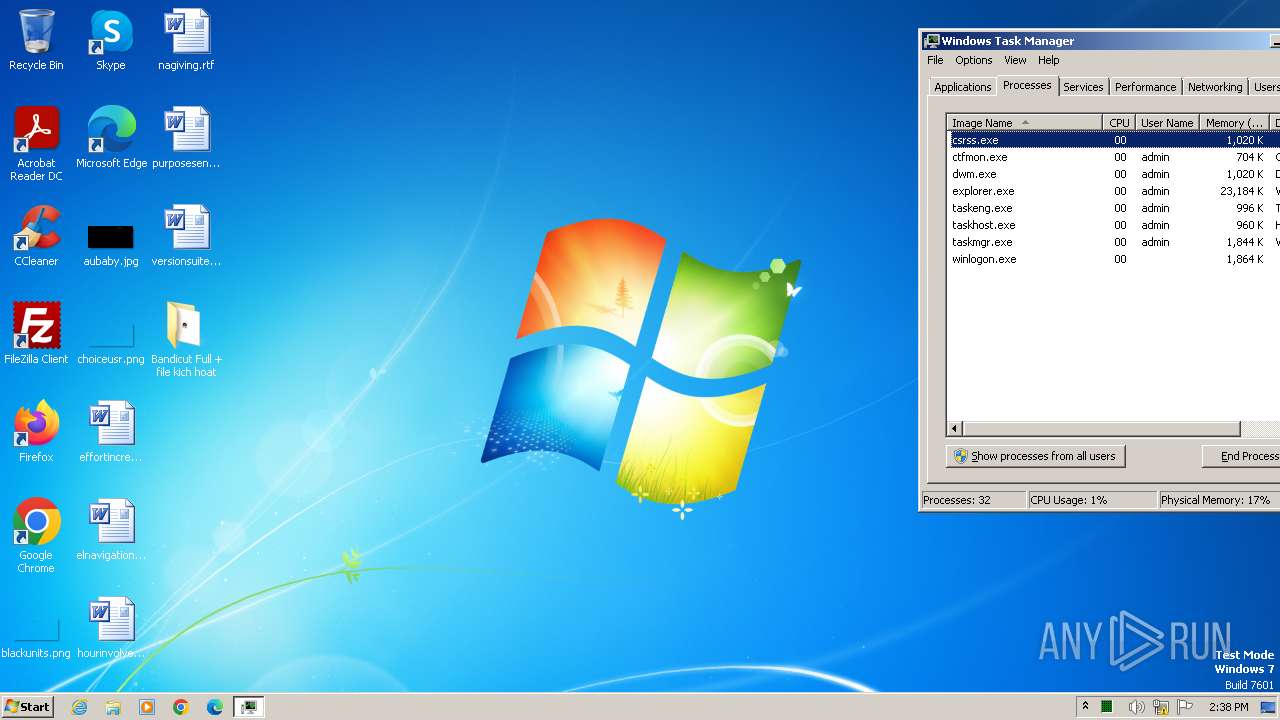Select the taskeng.exe process row
The height and width of the screenshot is (720, 1280).
coord(1113,208)
